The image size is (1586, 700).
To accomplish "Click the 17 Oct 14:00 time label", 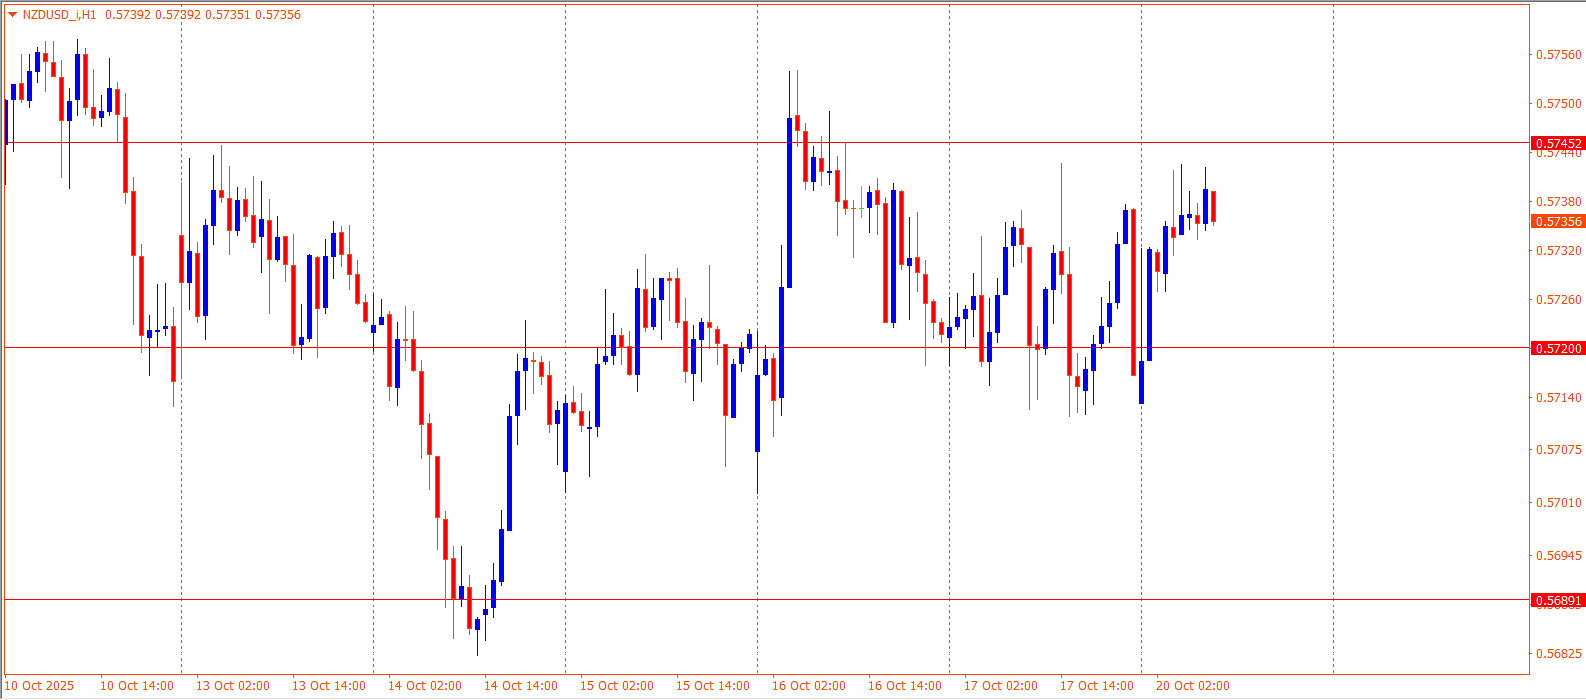I will (x=1096, y=686).
